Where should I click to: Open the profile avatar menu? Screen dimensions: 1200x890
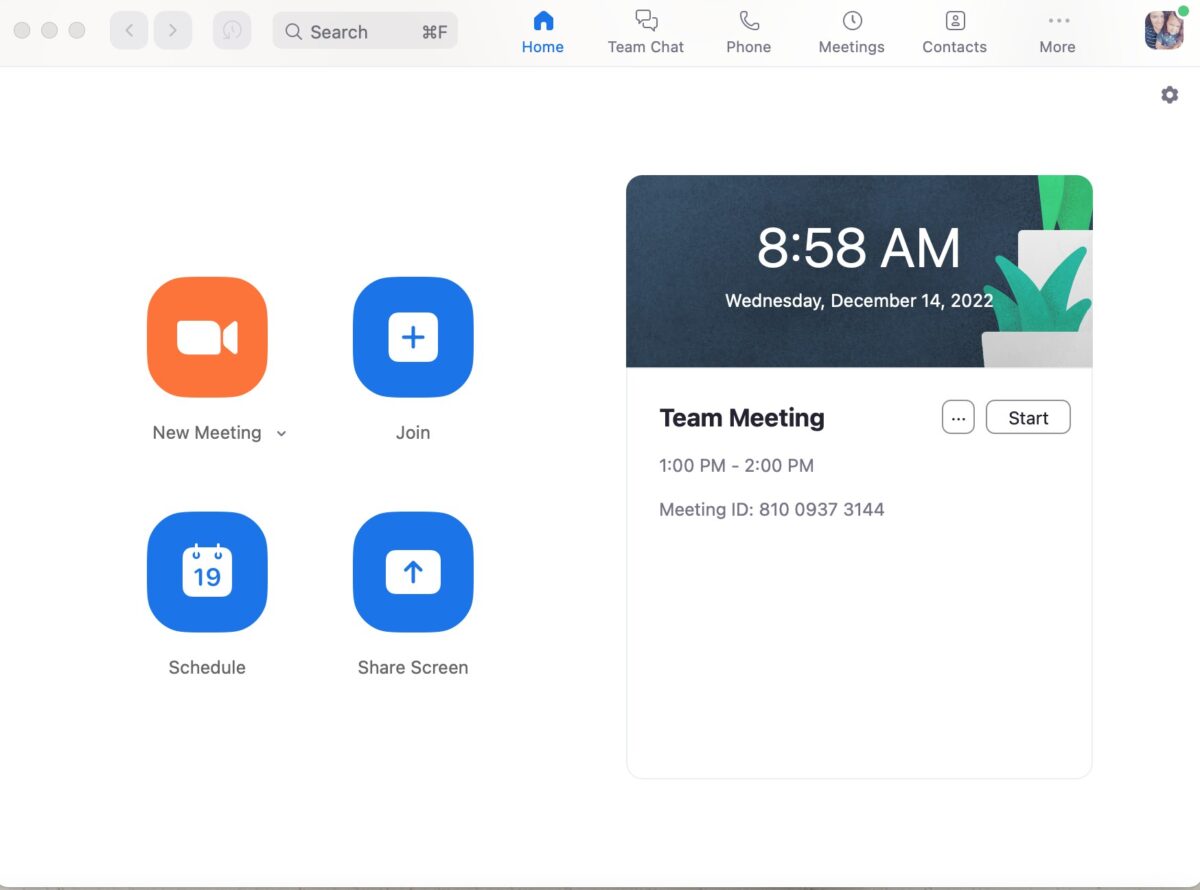(1164, 30)
